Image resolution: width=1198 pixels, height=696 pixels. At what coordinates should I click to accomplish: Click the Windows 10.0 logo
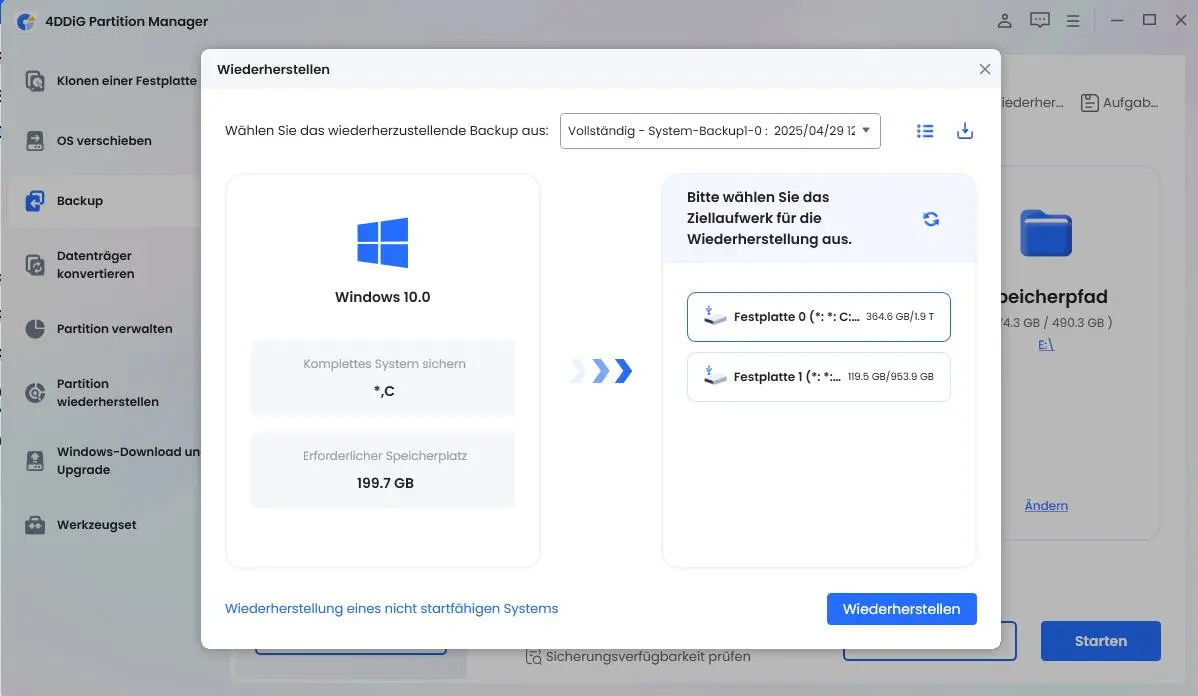(383, 243)
